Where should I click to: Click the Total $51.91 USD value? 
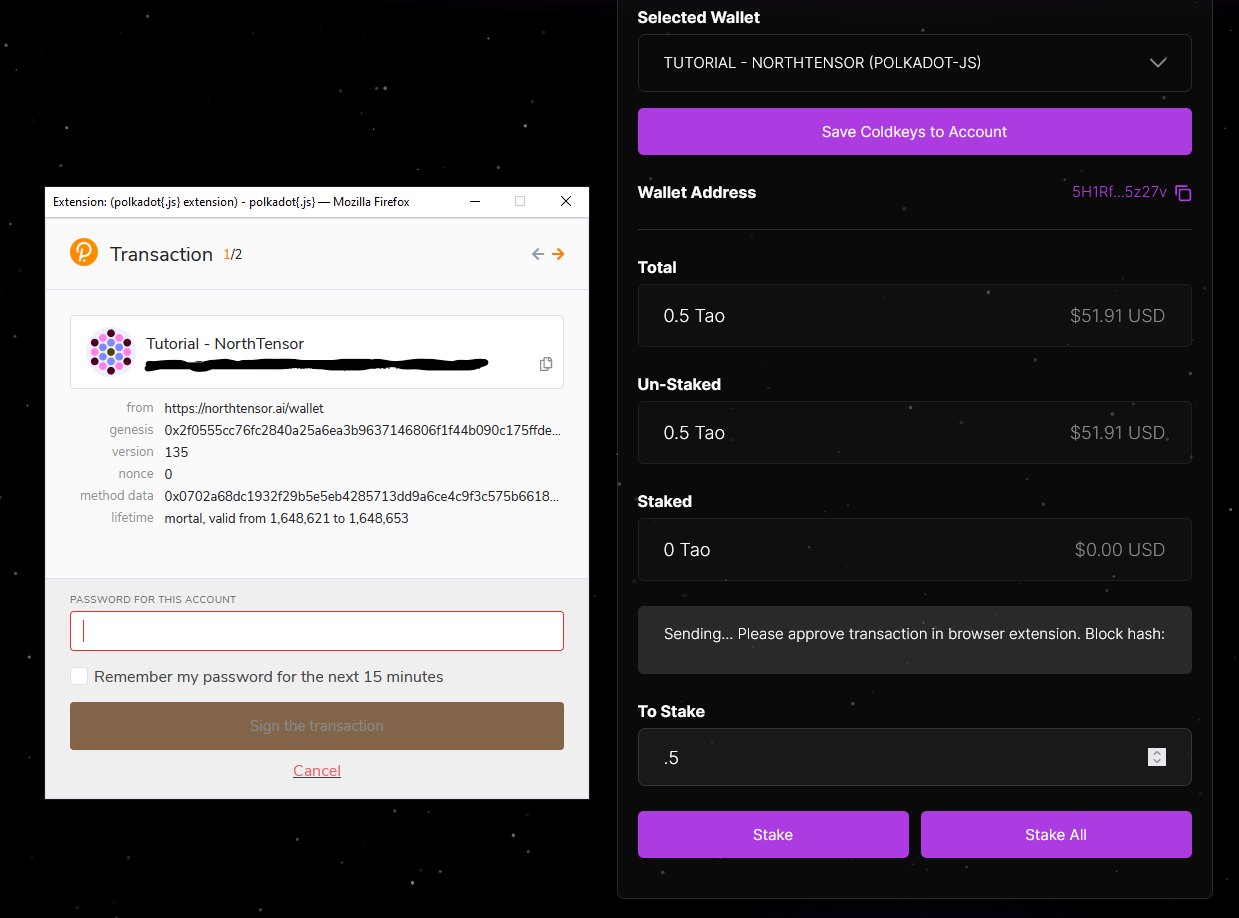point(1117,316)
